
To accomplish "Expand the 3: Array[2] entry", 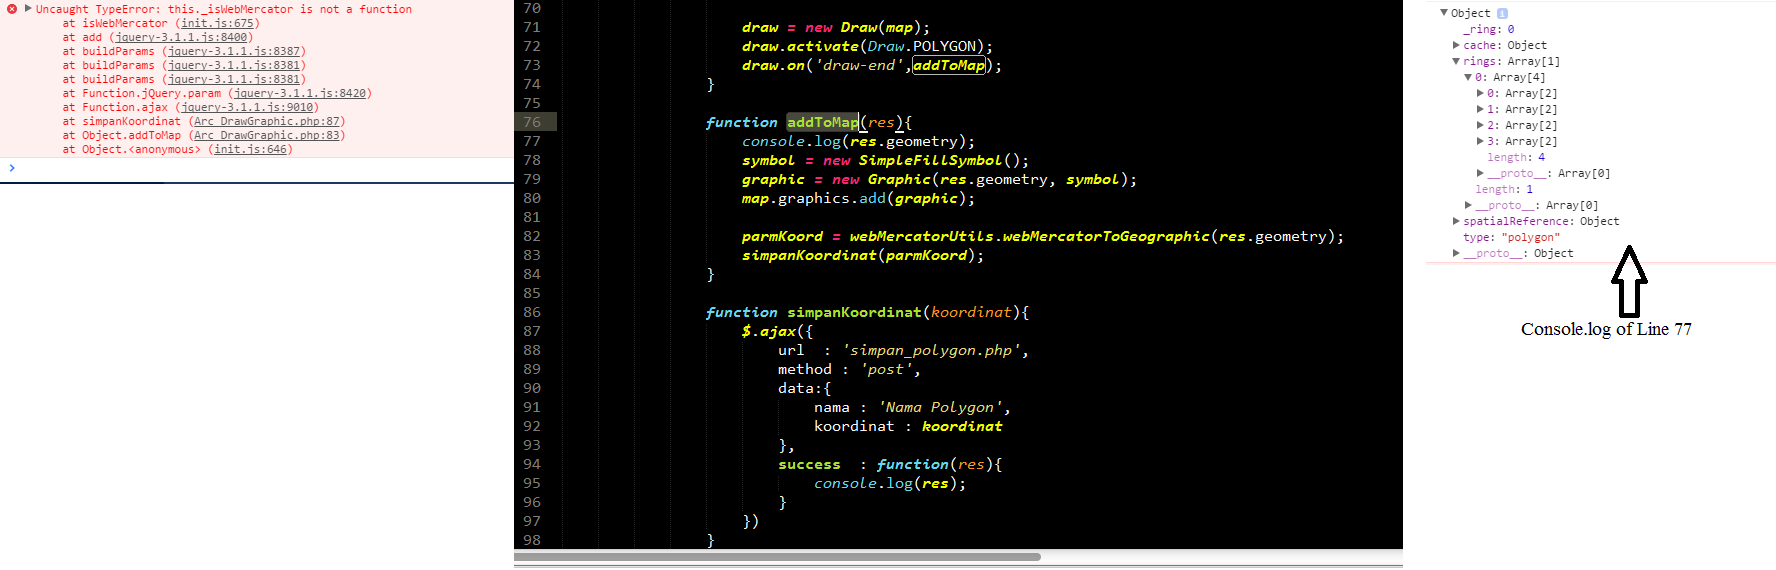I will [x=1480, y=141].
